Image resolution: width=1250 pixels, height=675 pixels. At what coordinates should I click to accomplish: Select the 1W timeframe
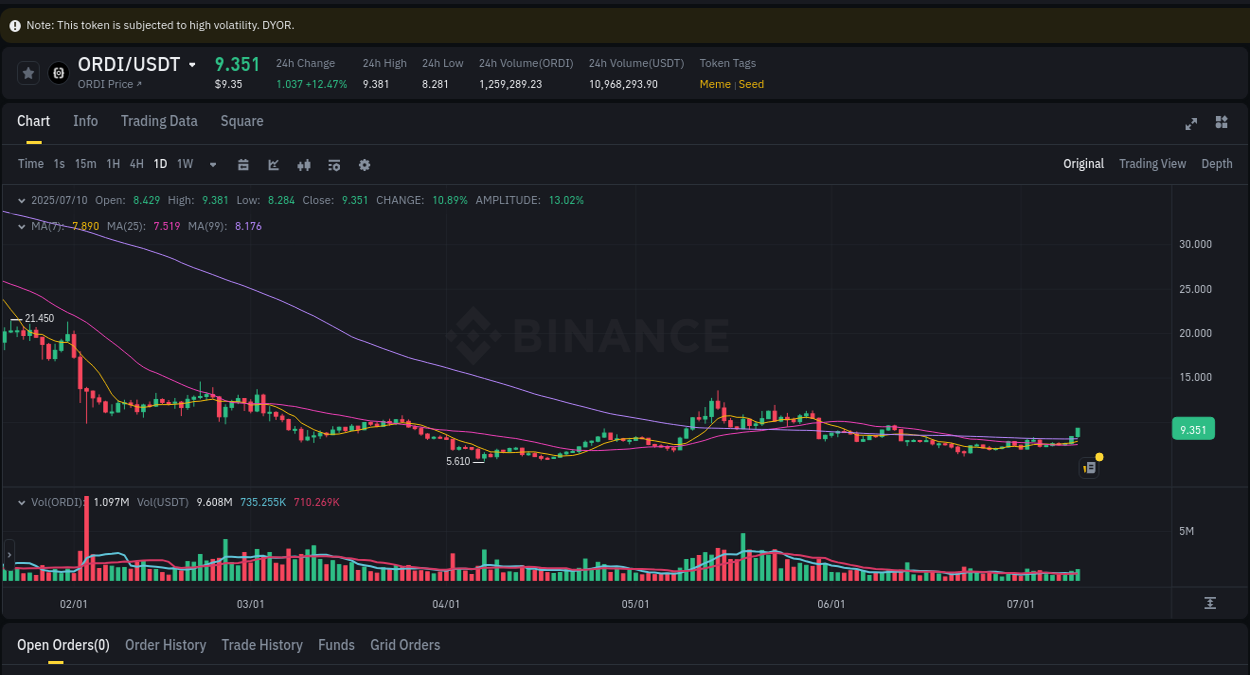(x=184, y=164)
